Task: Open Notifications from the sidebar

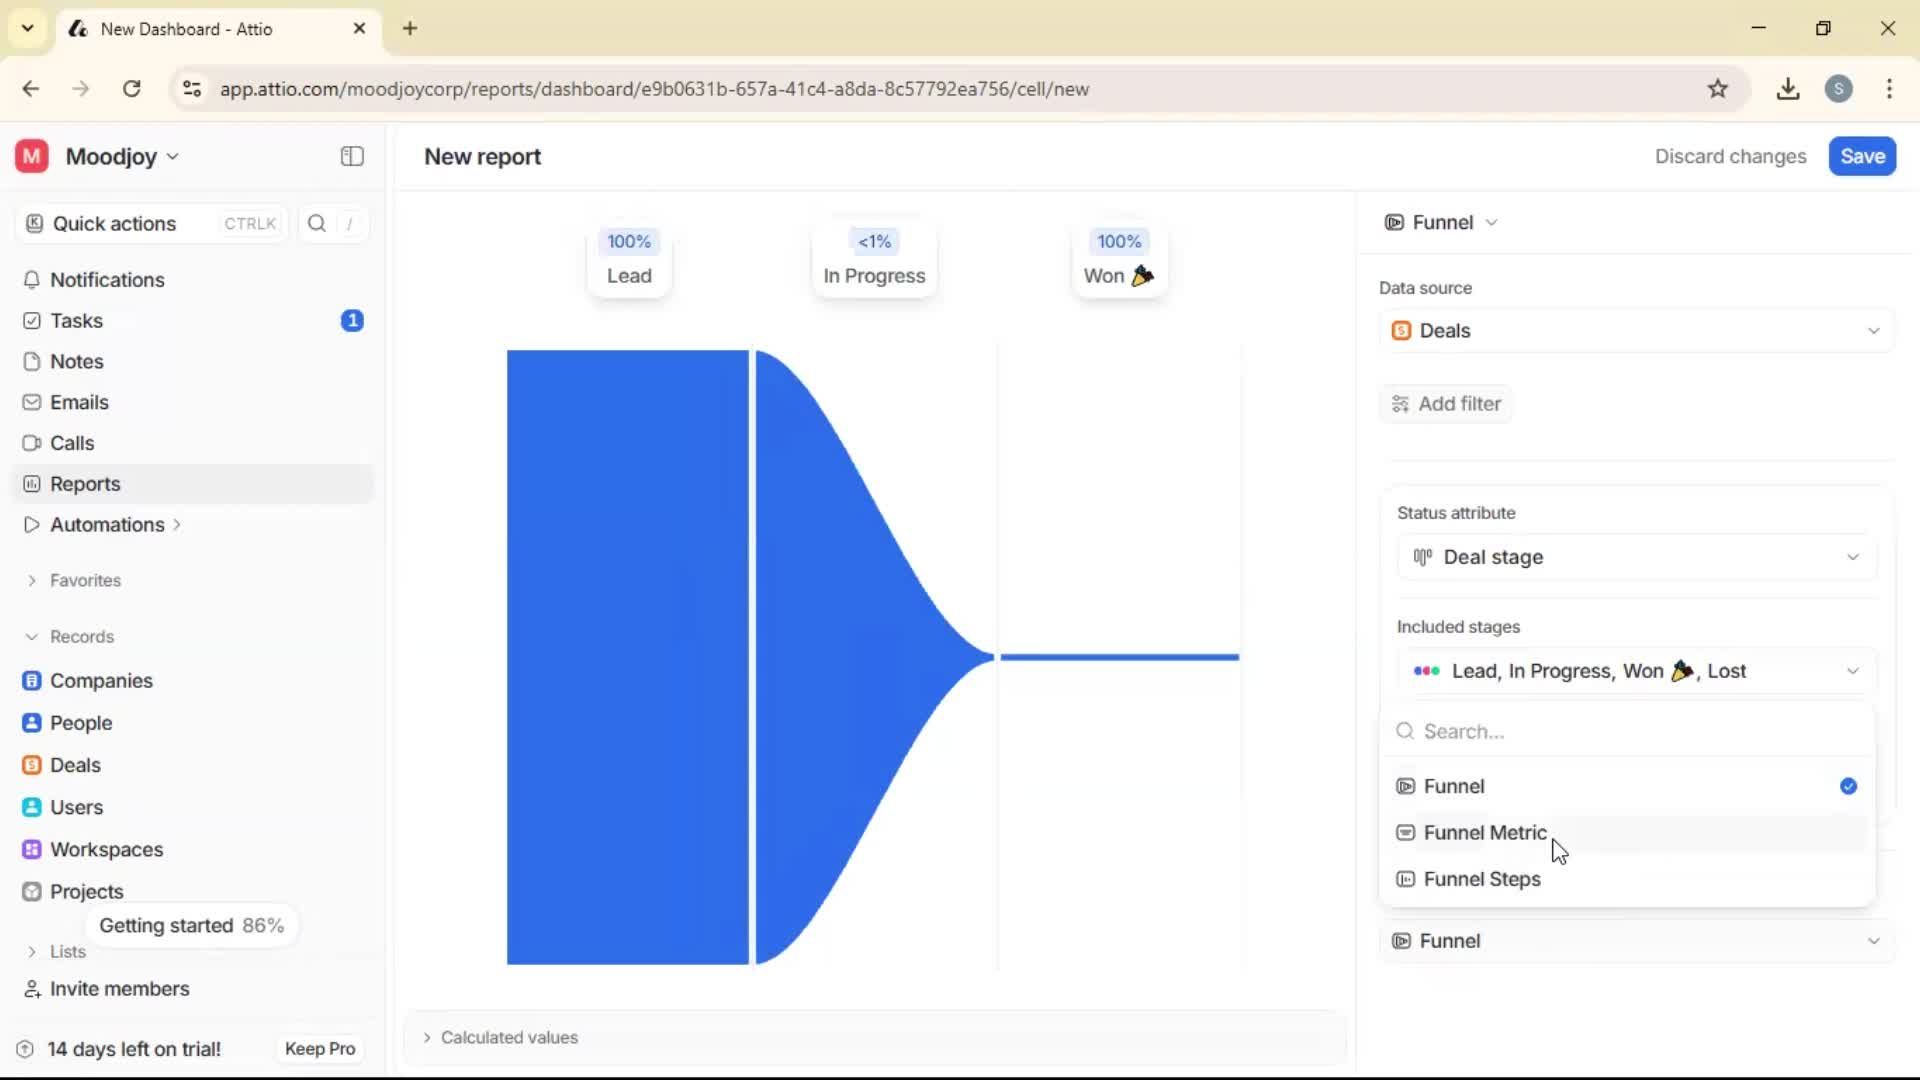Action: coord(106,280)
